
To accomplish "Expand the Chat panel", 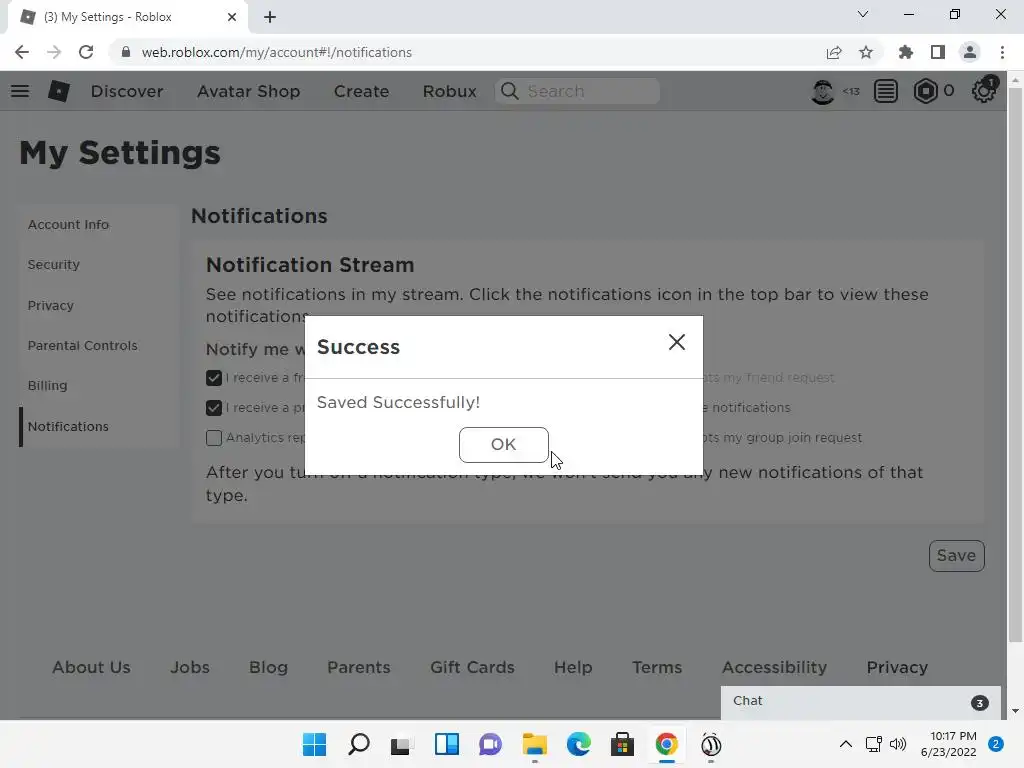I will (x=861, y=701).
